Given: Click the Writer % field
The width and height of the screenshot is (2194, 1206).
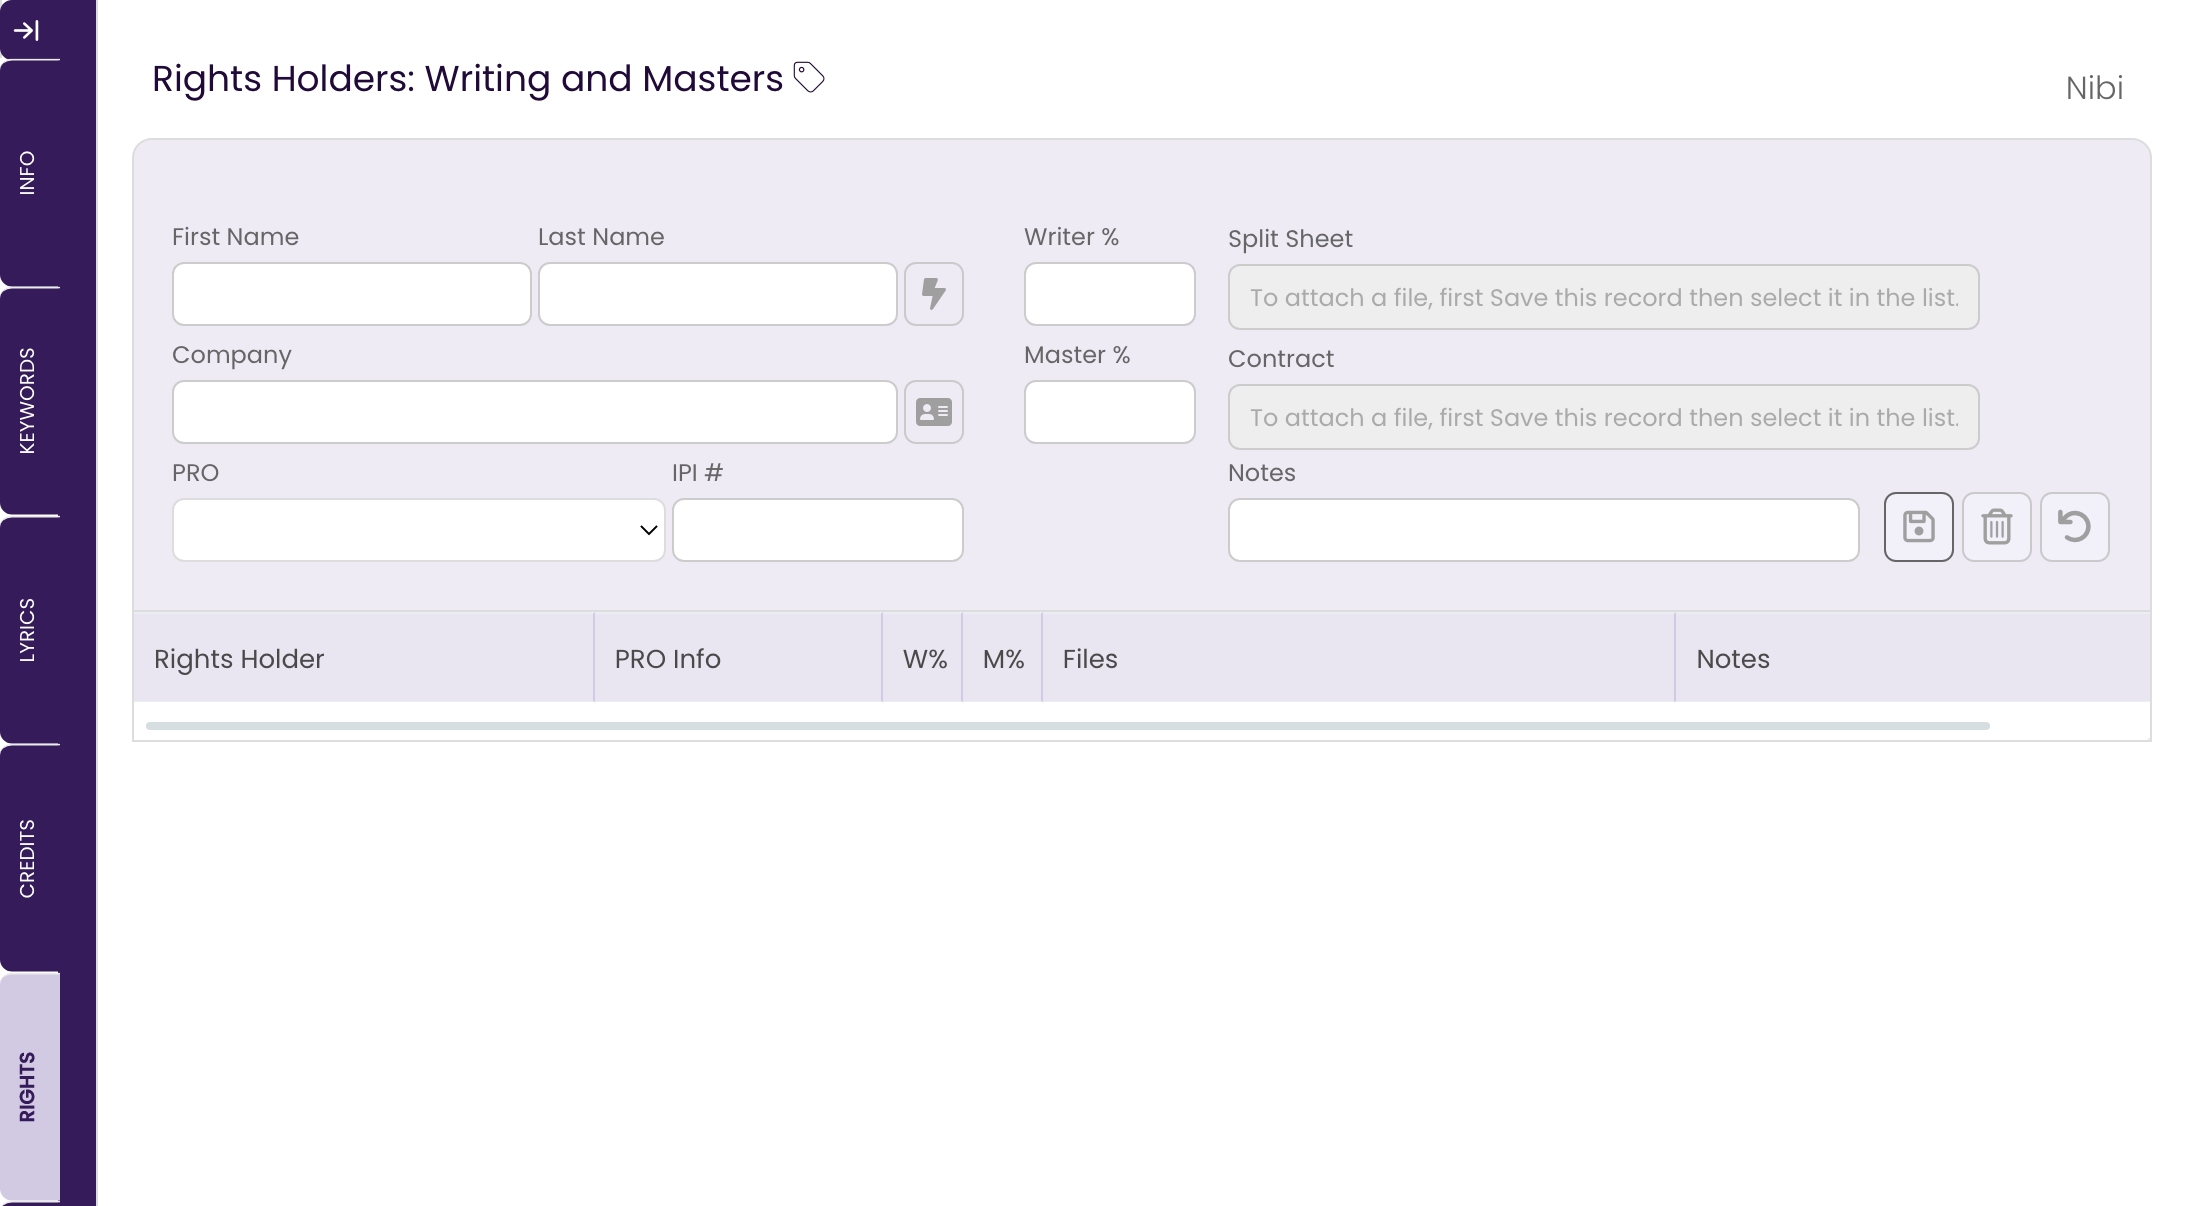Looking at the screenshot, I should (x=1110, y=294).
